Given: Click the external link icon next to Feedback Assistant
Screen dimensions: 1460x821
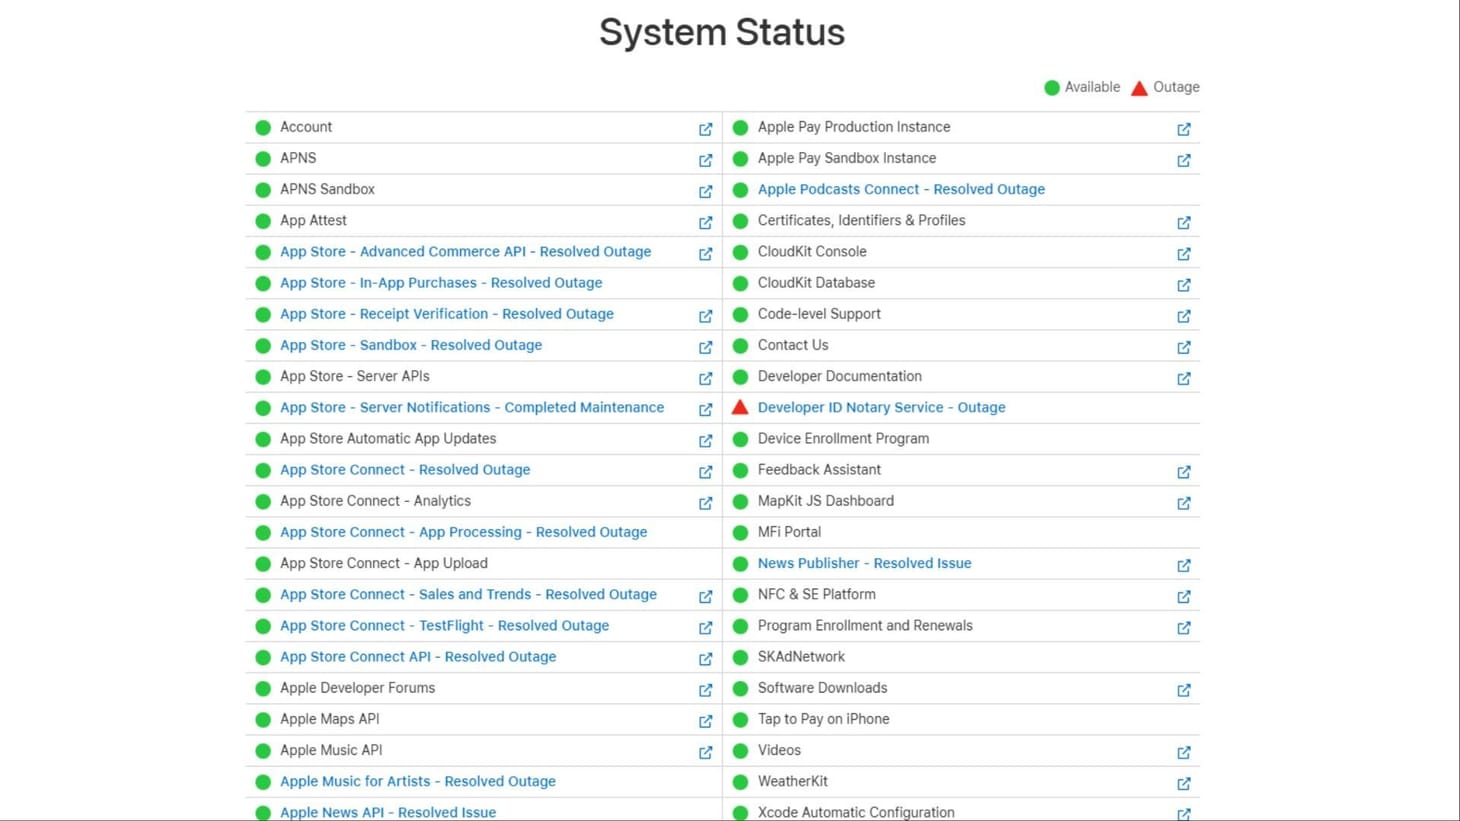Looking at the screenshot, I should tap(1184, 471).
